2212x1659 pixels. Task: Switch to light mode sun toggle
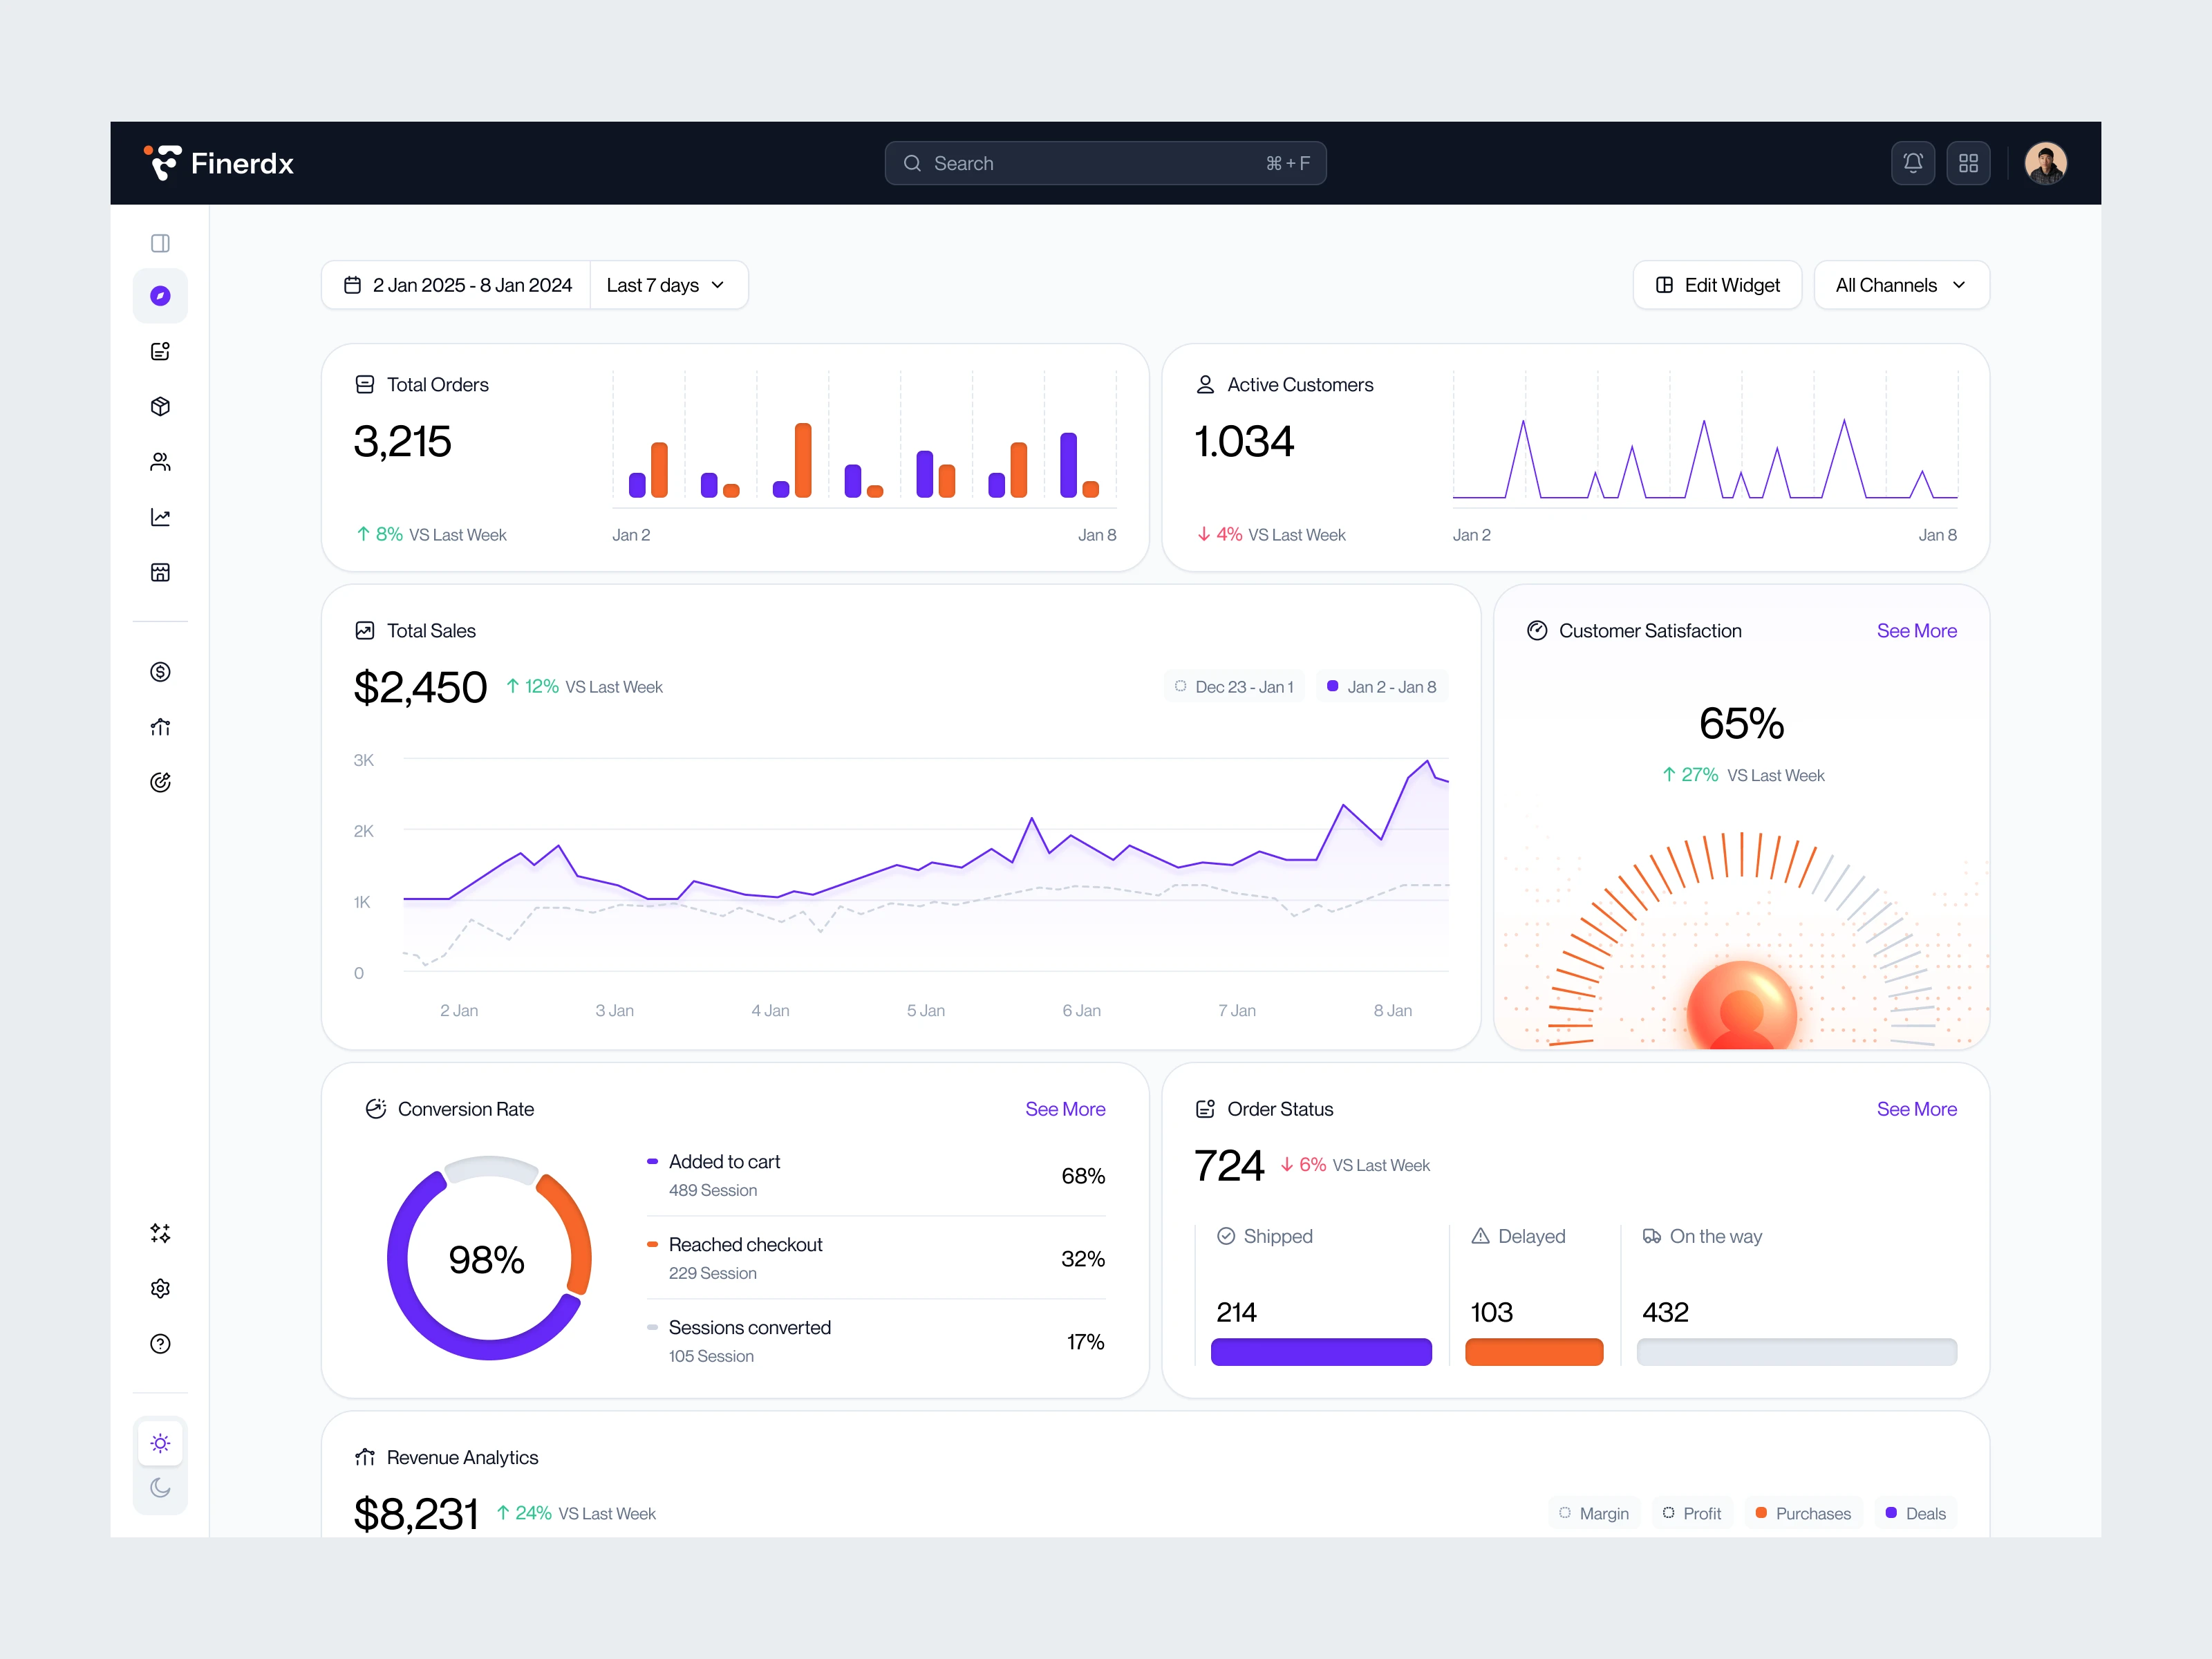click(160, 1442)
